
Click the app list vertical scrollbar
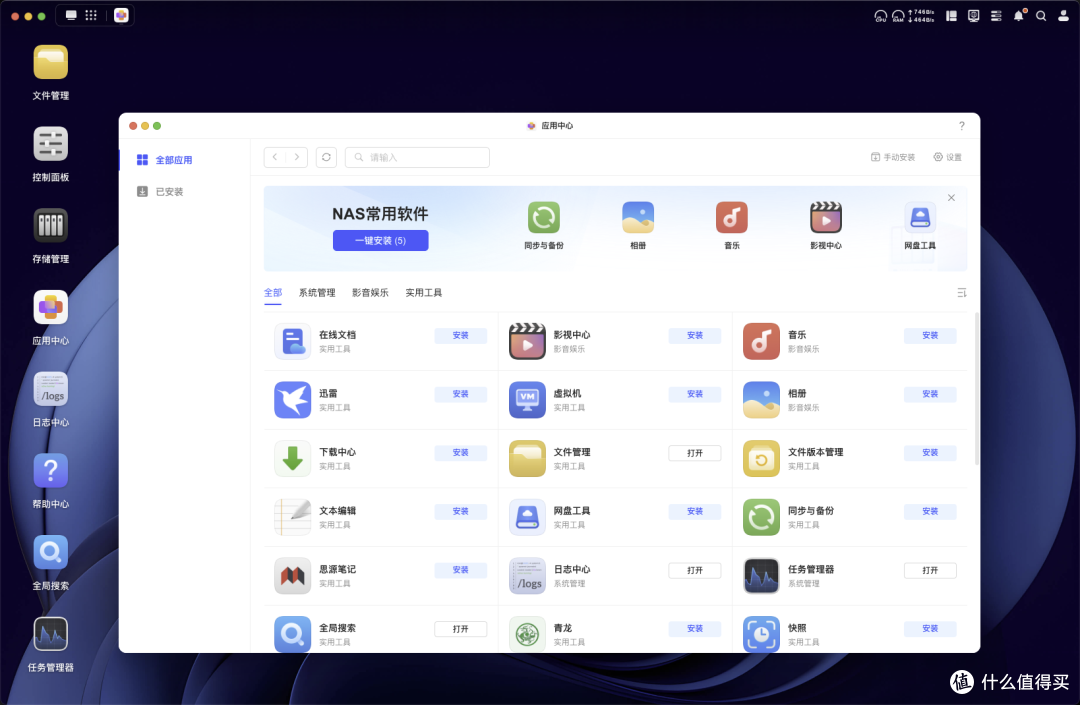[977, 389]
